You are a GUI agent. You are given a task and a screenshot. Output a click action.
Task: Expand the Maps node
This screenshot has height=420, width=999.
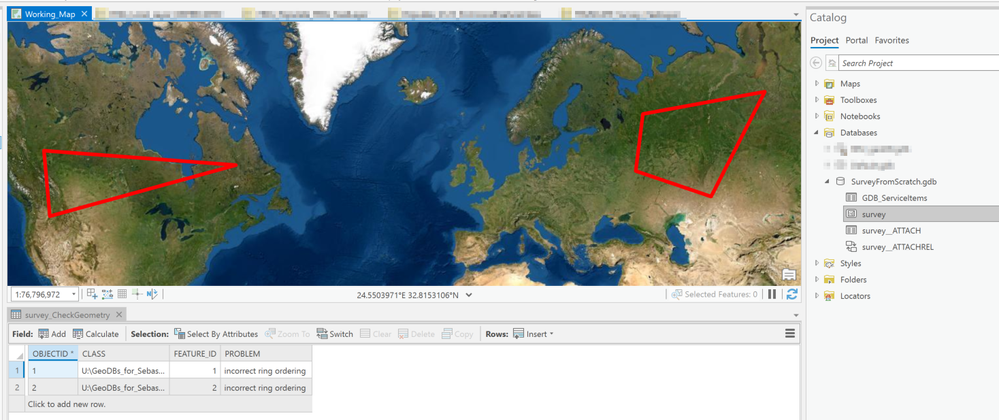[x=817, y=83]
